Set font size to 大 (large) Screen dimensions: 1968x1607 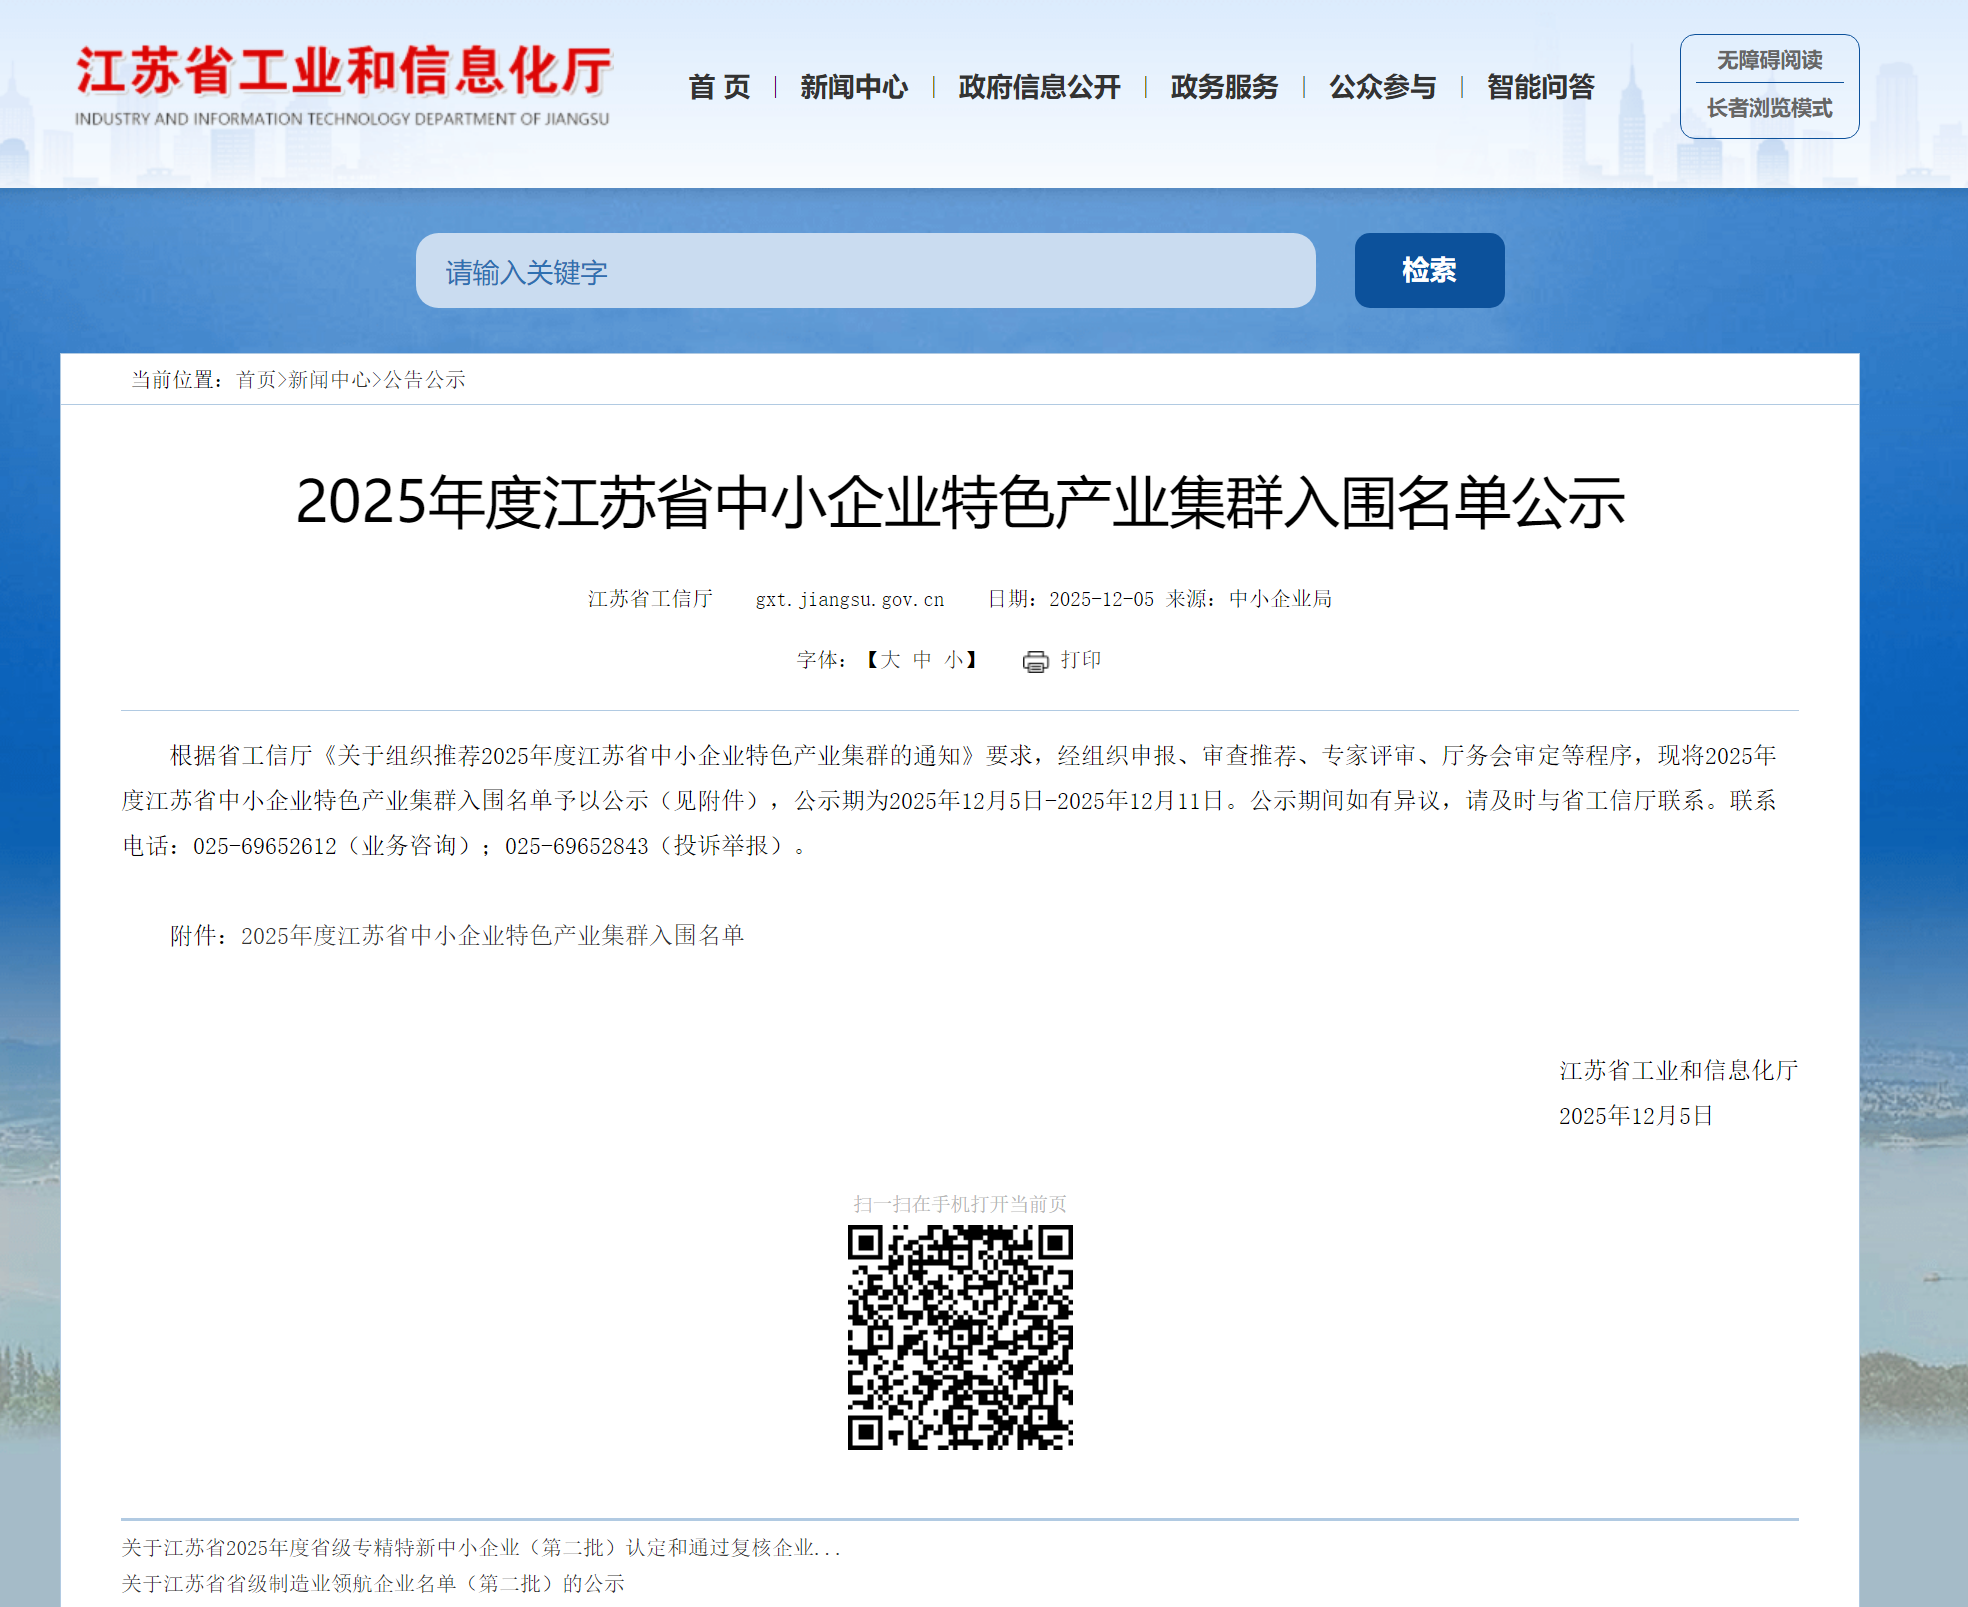point(891,660)
